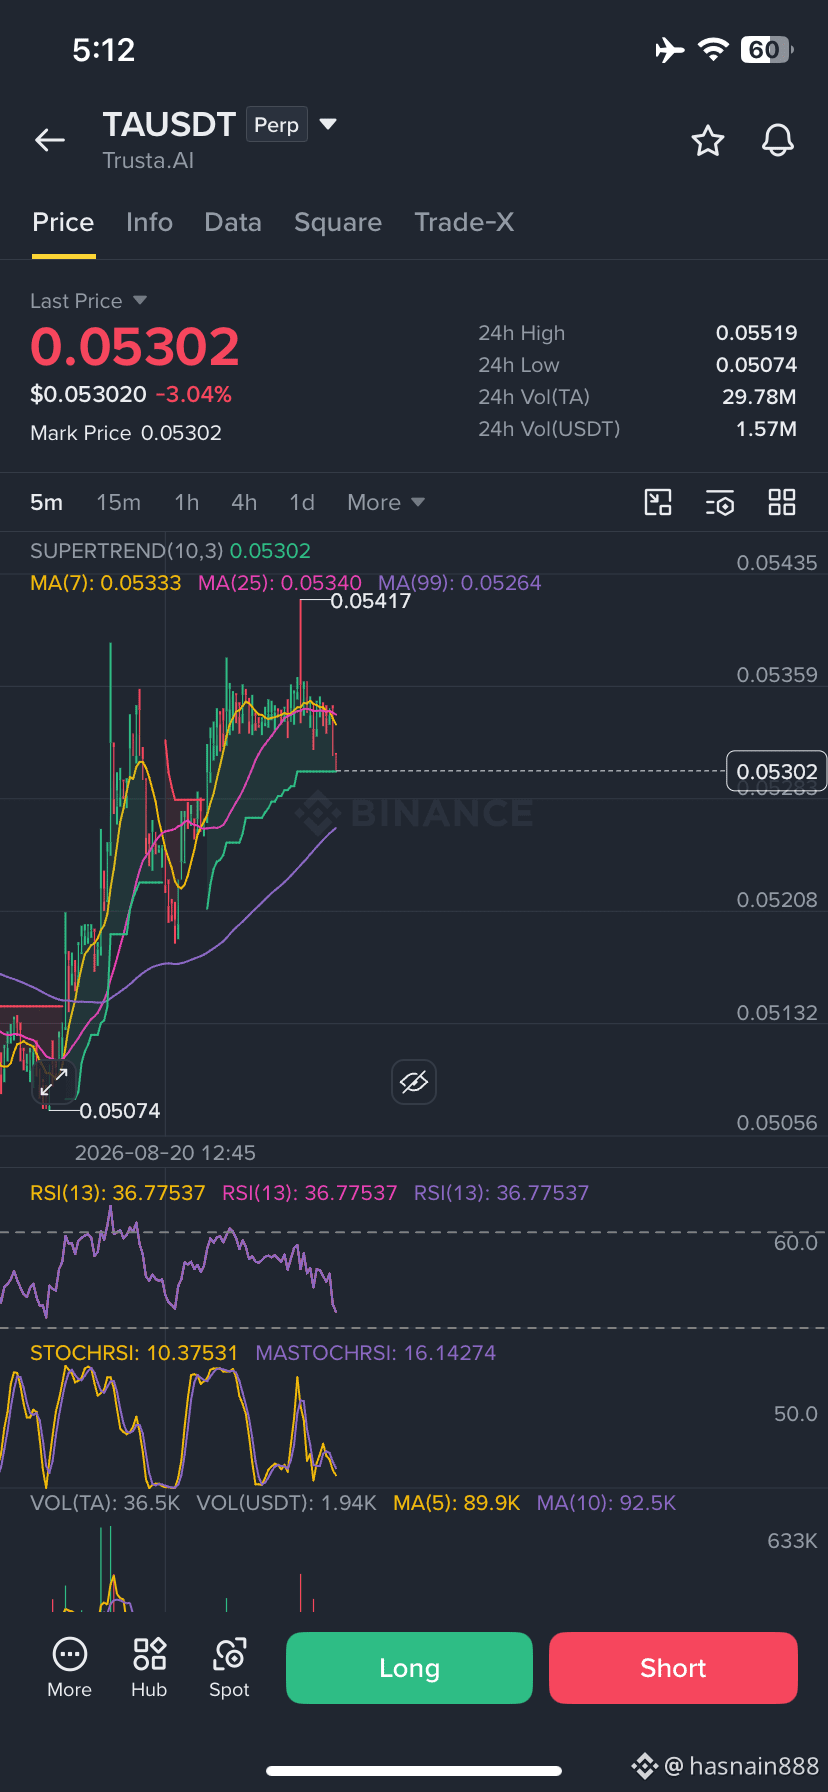Tap the TAUSDT symbol title
Viewport: 828px width, 1792px height.
(169, 124)
